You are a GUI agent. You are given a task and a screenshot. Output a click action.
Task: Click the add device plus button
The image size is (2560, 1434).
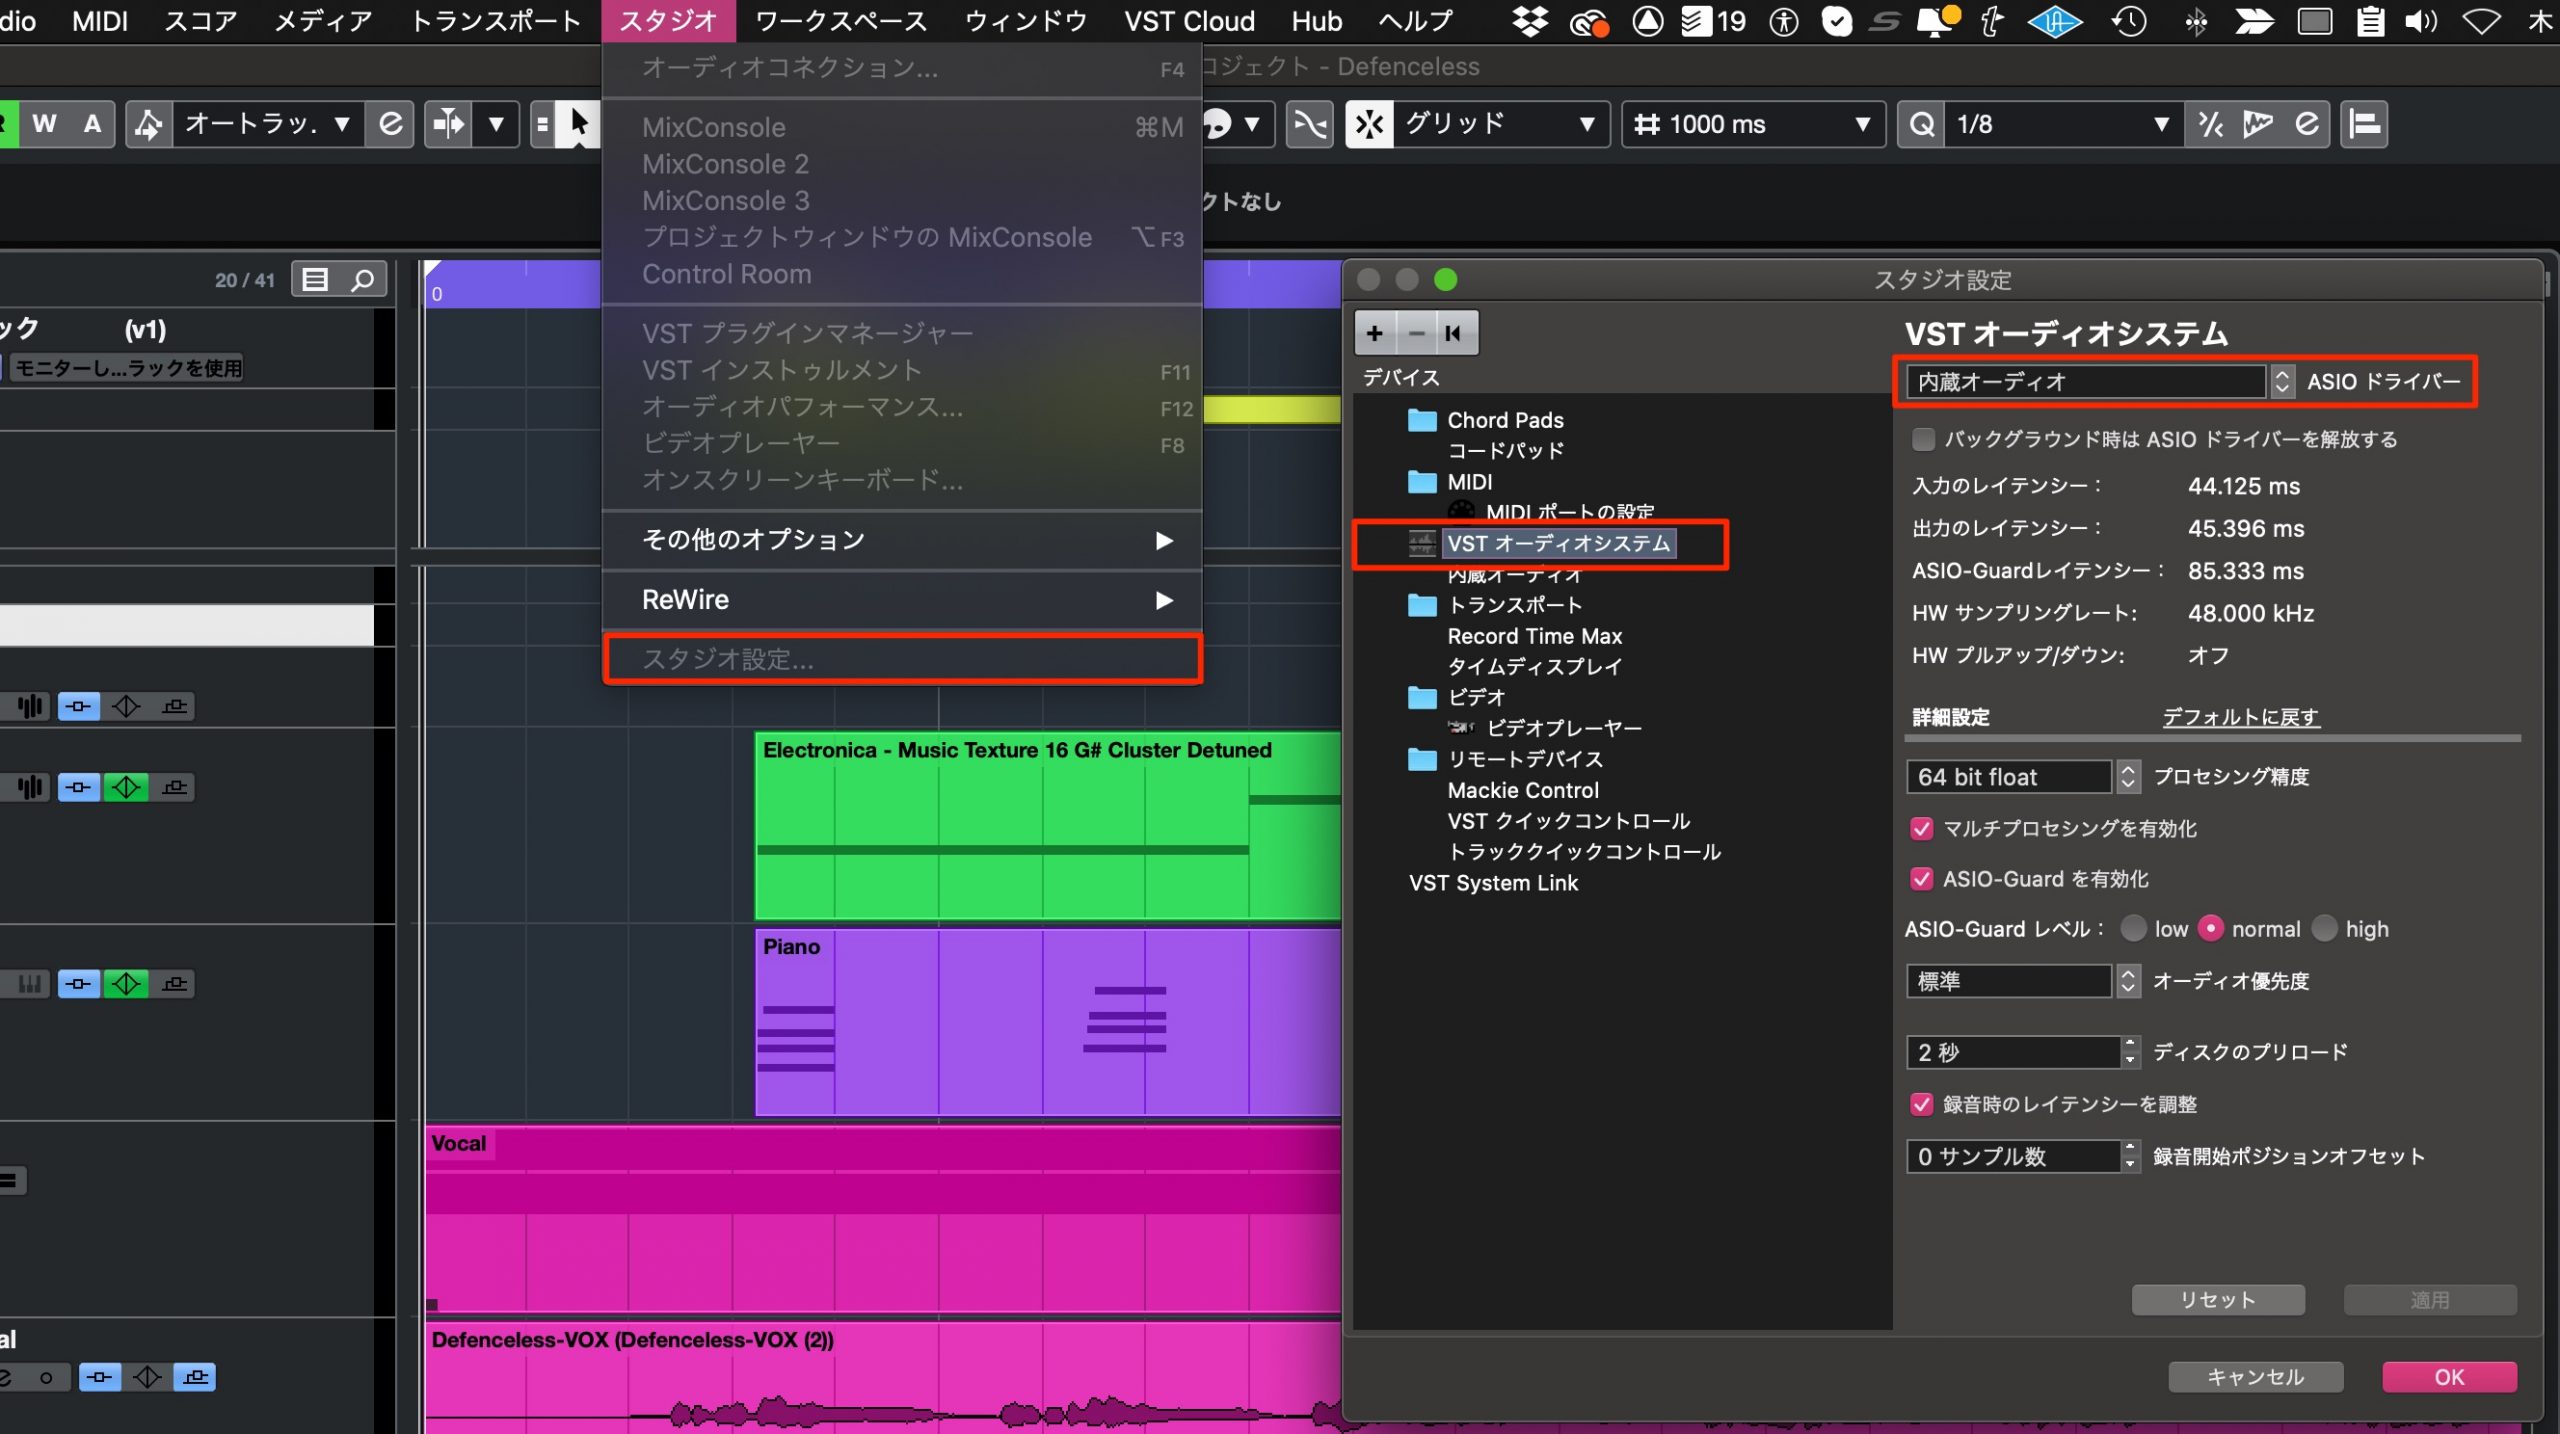[1375, 333]
